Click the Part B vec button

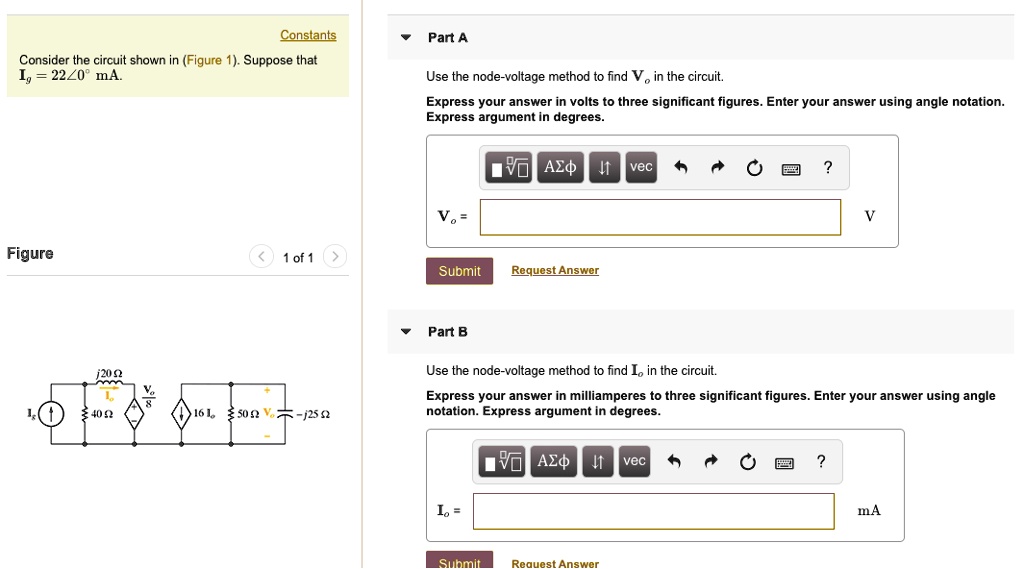click(x=634, y=460)
